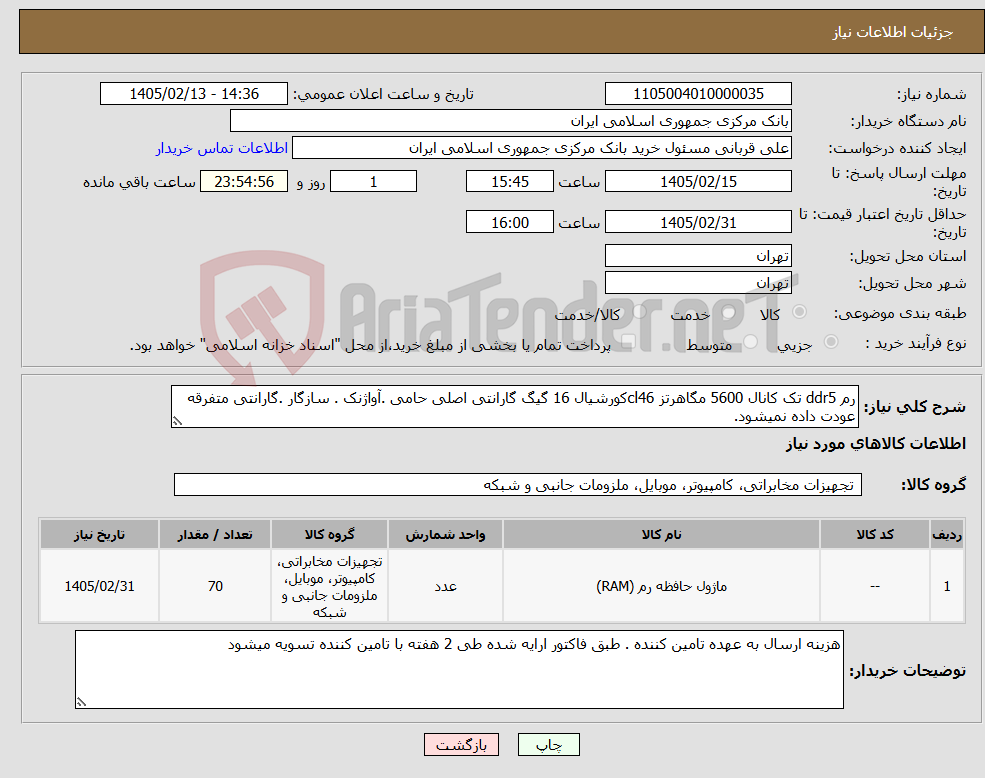
Task: Click request creator name field
Action: (541, 148)
